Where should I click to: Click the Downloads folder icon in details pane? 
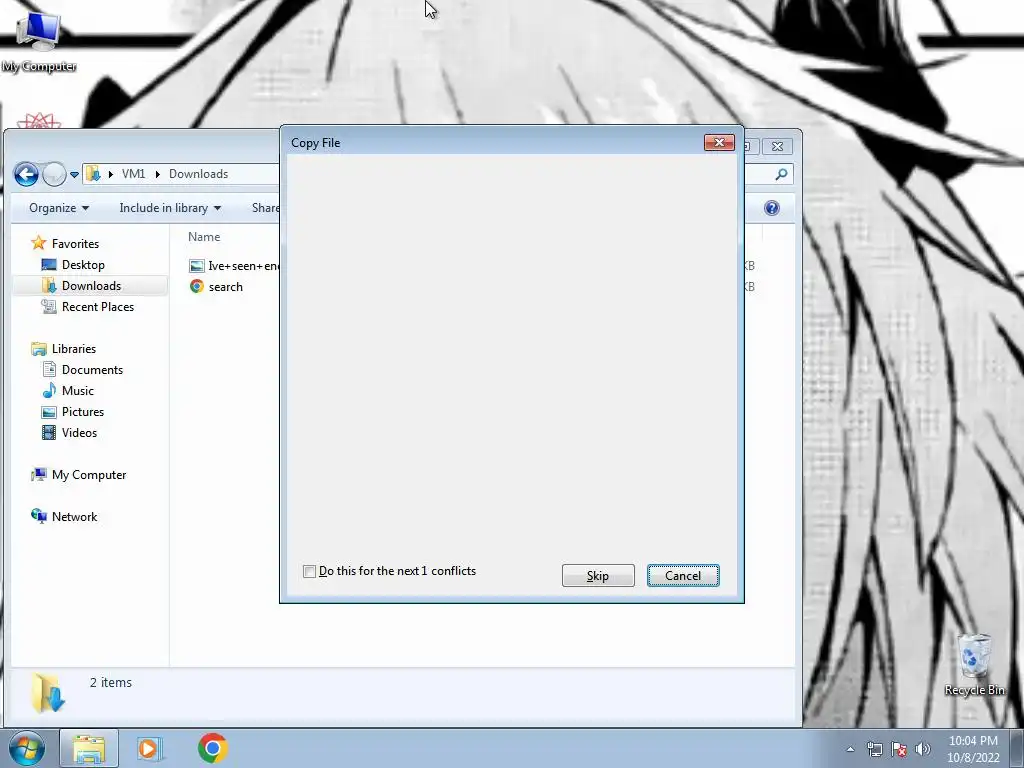click(48, 693)
